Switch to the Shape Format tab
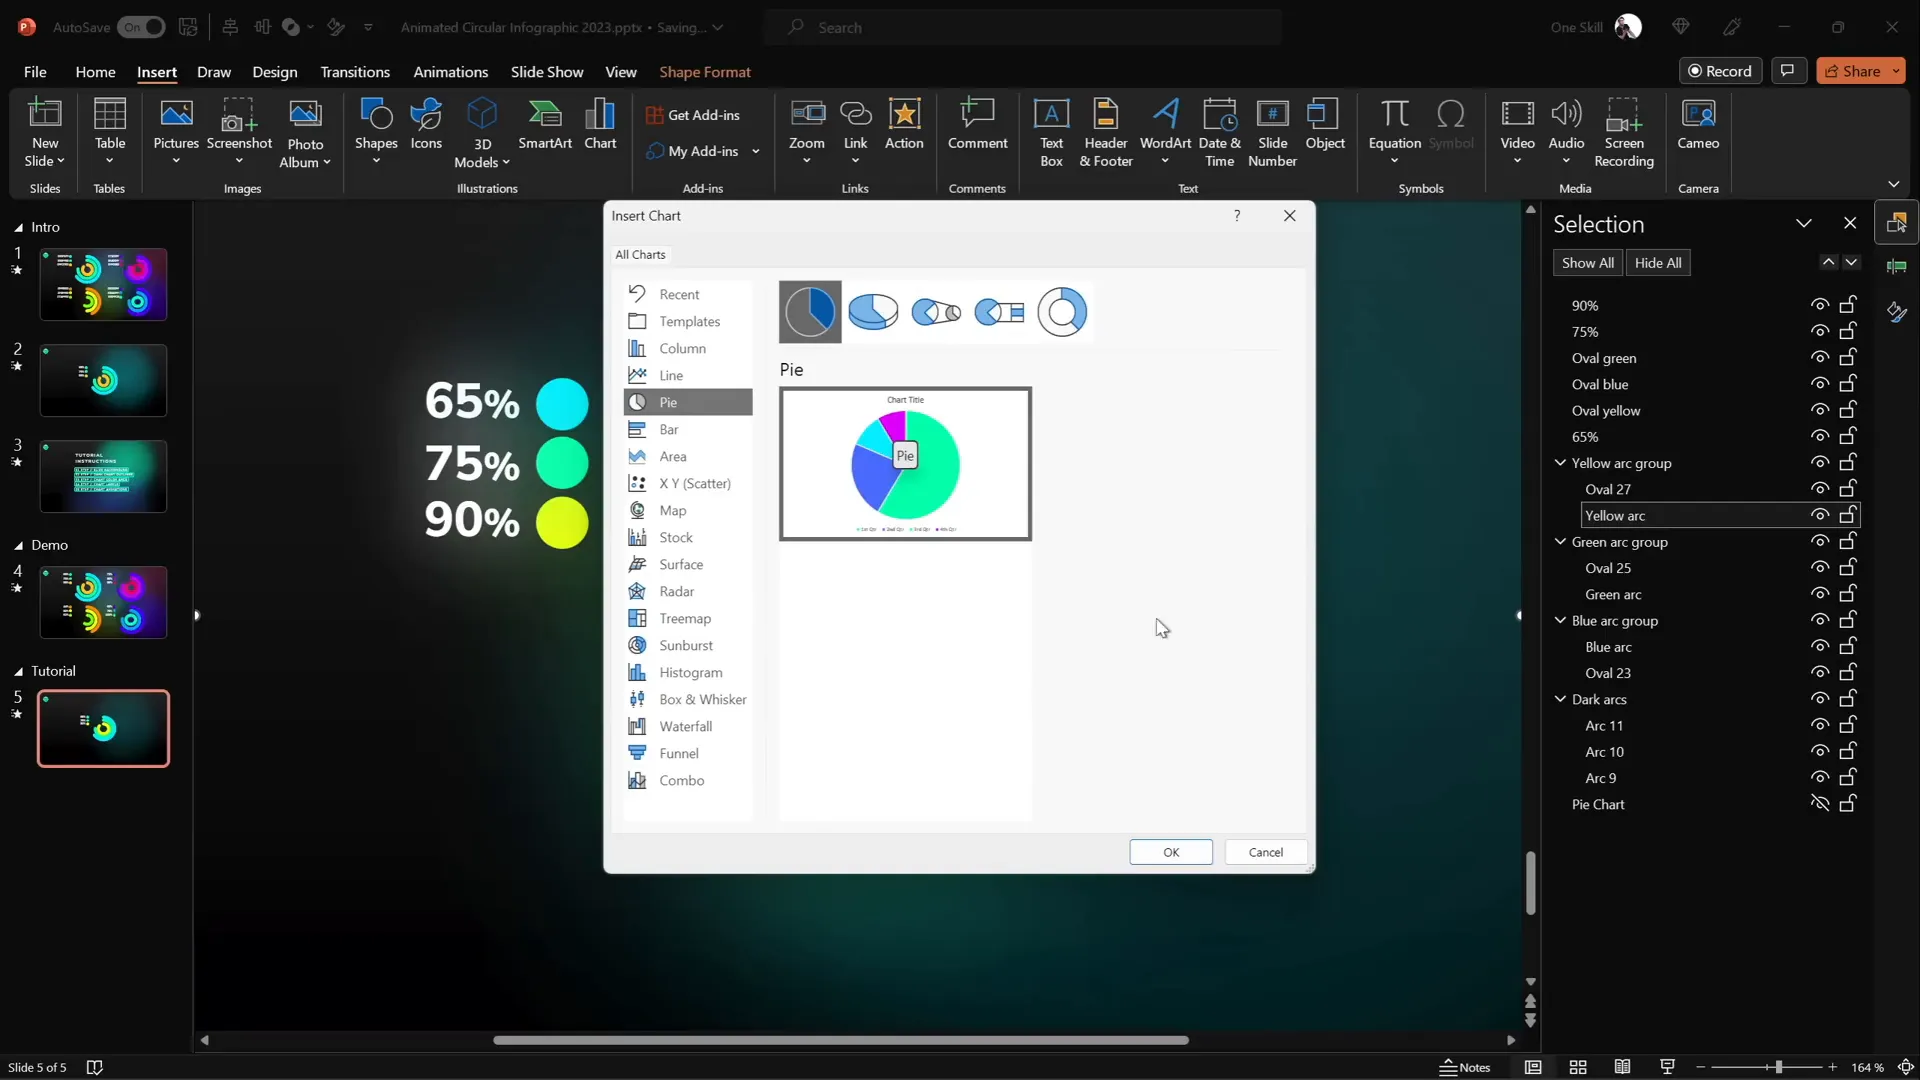This screenshot has height=1080, width=1920. point(705,72)
